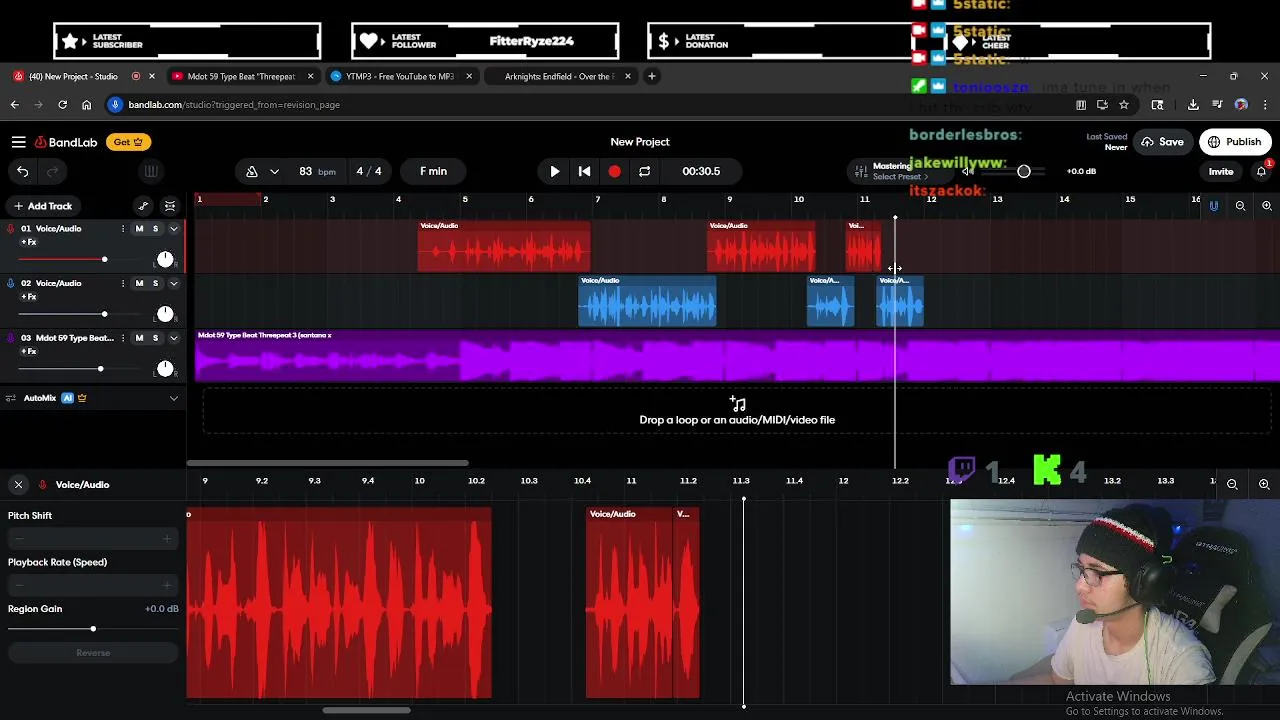Mute track 01 Voice/Audio
The height and width of the screenshot is (720, 1280).
click(x=139, y=229)
